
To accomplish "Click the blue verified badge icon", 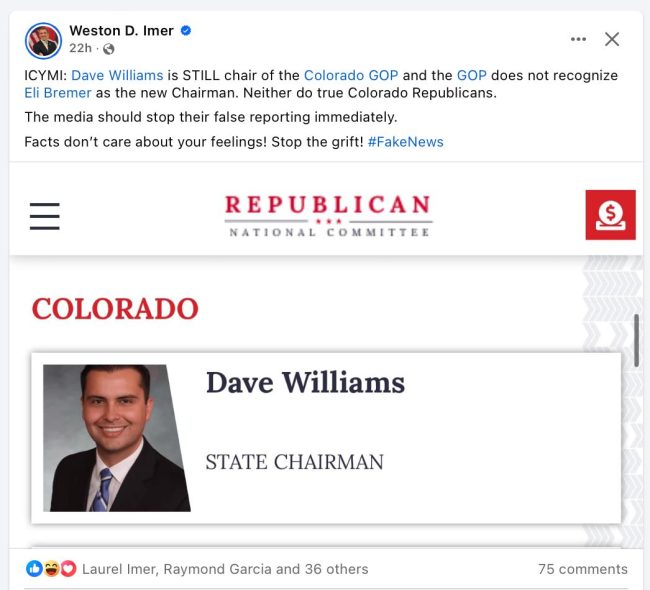I will click(186, 31).
